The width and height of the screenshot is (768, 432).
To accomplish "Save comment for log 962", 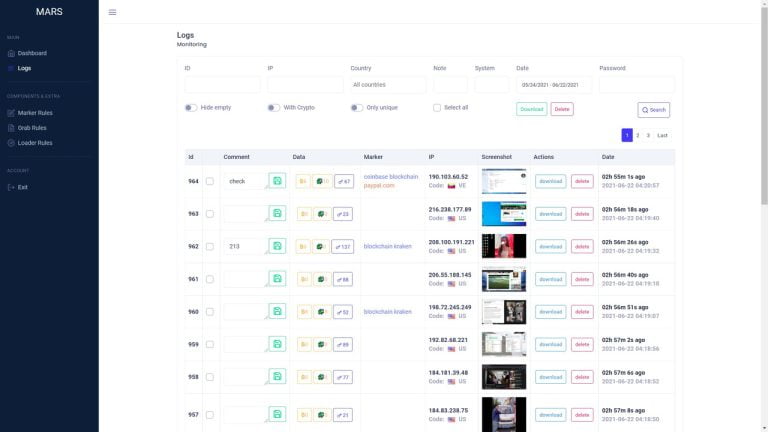I will (277, 246).
